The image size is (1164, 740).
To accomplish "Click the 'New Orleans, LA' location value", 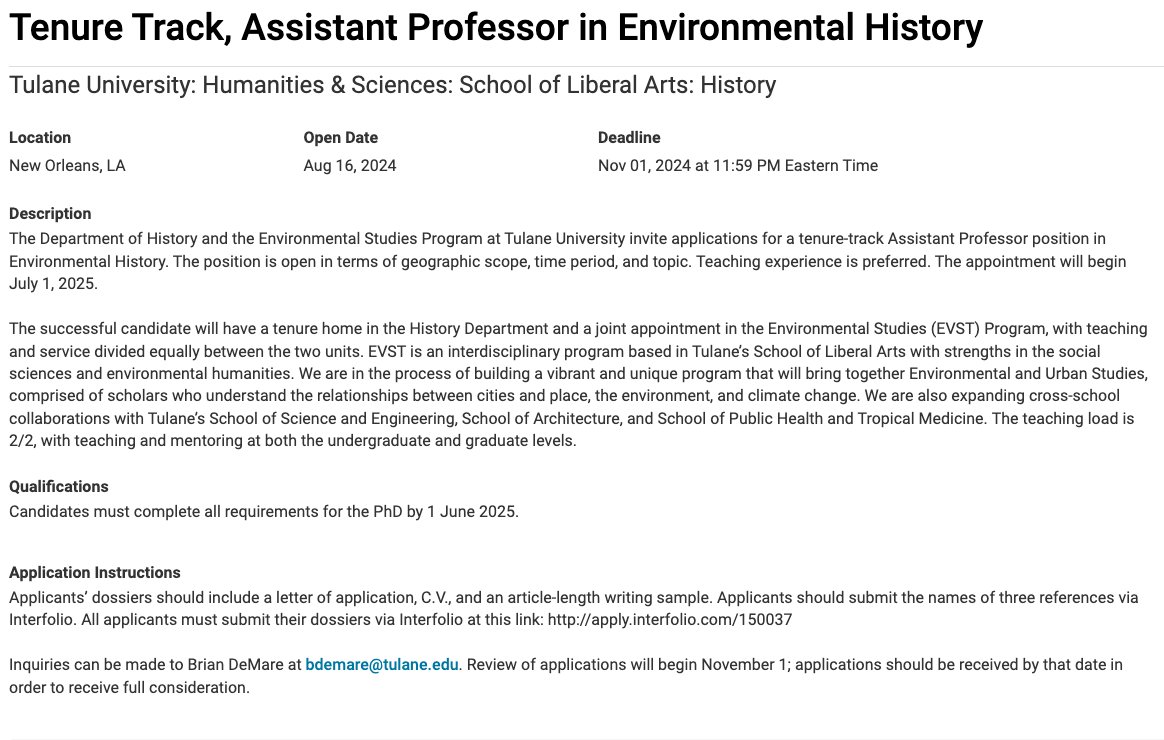I will click(x=68, y=166).
